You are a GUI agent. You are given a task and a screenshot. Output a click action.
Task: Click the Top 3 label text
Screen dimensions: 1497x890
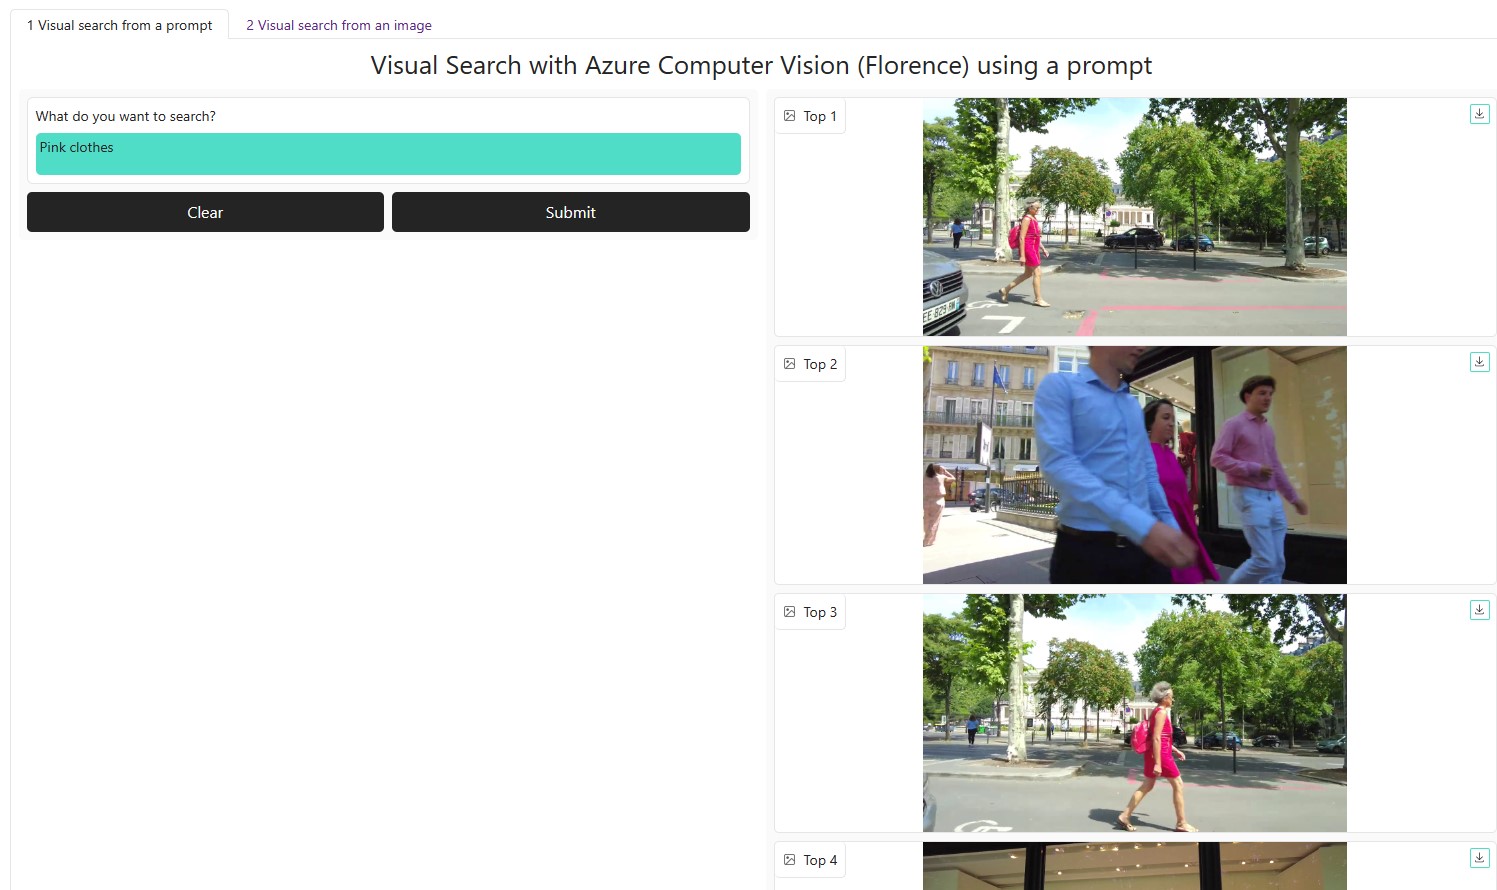pos(820,612)
